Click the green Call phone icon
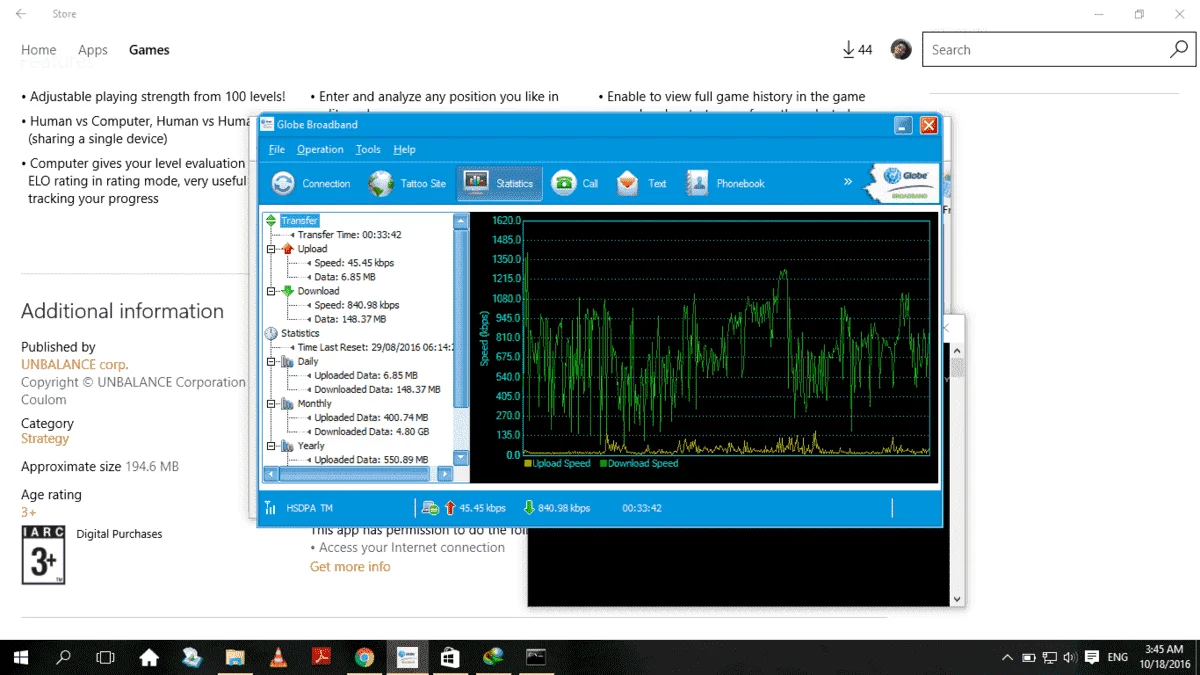The width and height of the screenshot is (1200, 675). tap(564, 184)
